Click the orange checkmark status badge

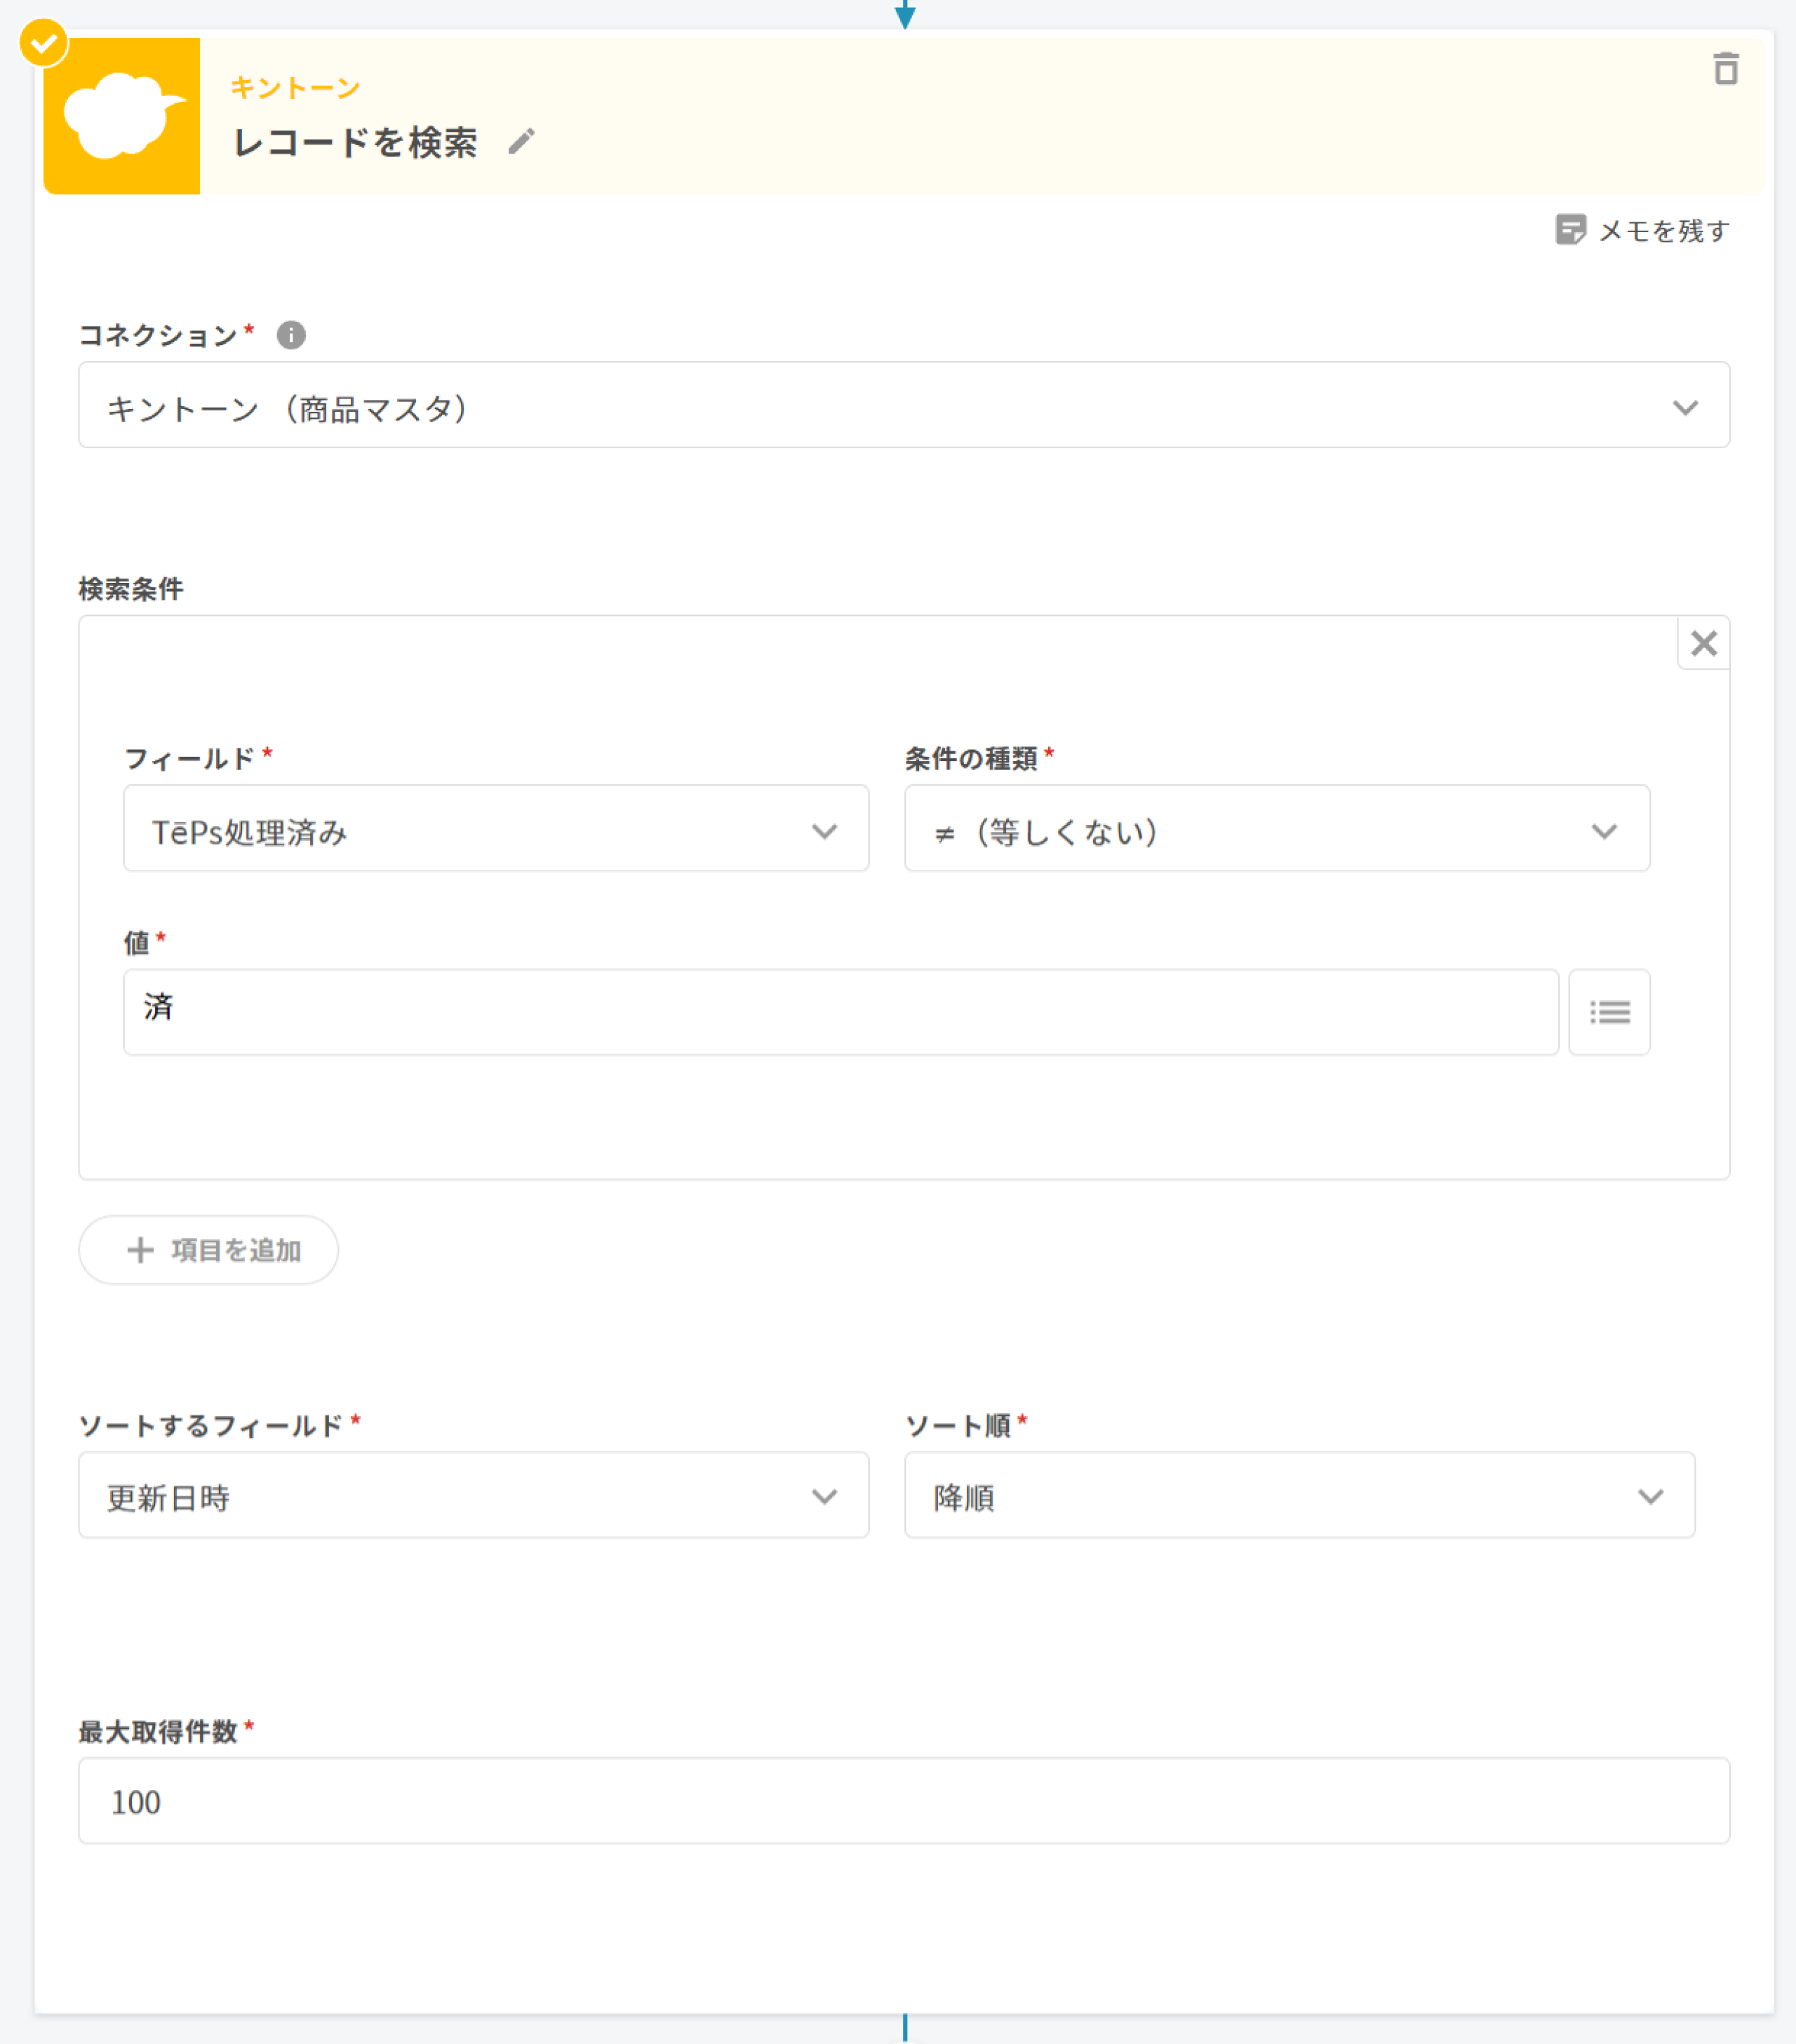click(x=44, y=43)
